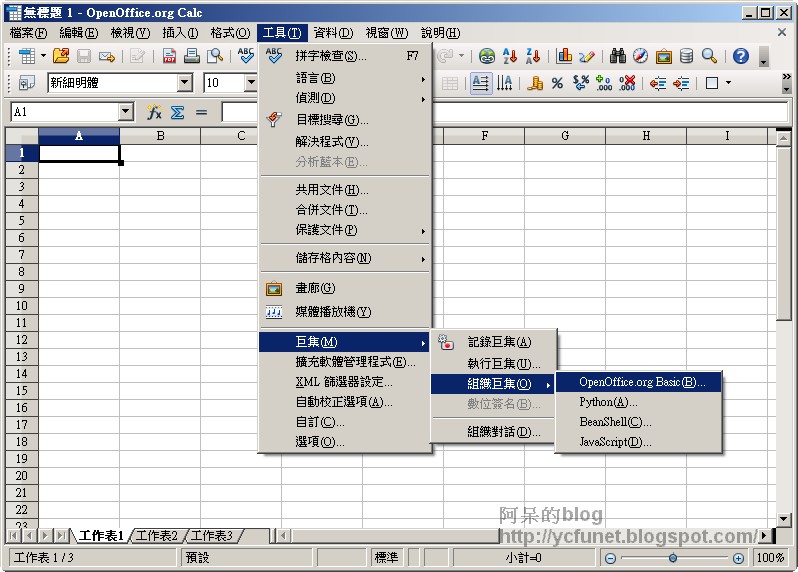Click the Styles and formatting icon
Screen dimensions: 798x572
(x=27, y=83)
